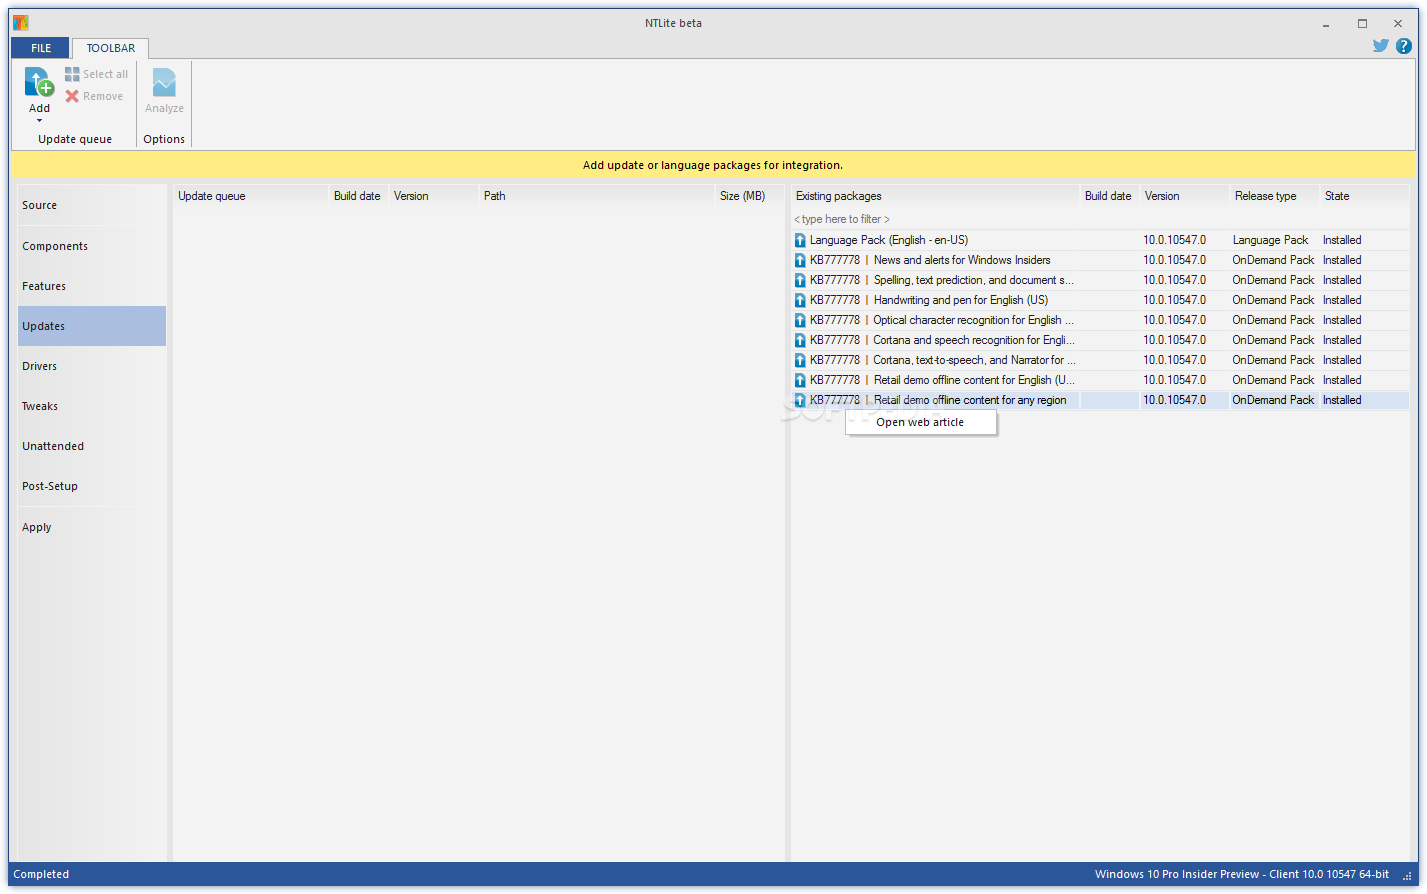This screenshot has height=894, width=1427.
Task: Select News and alerts for Windows Insiders
Action: point(1100,260)
